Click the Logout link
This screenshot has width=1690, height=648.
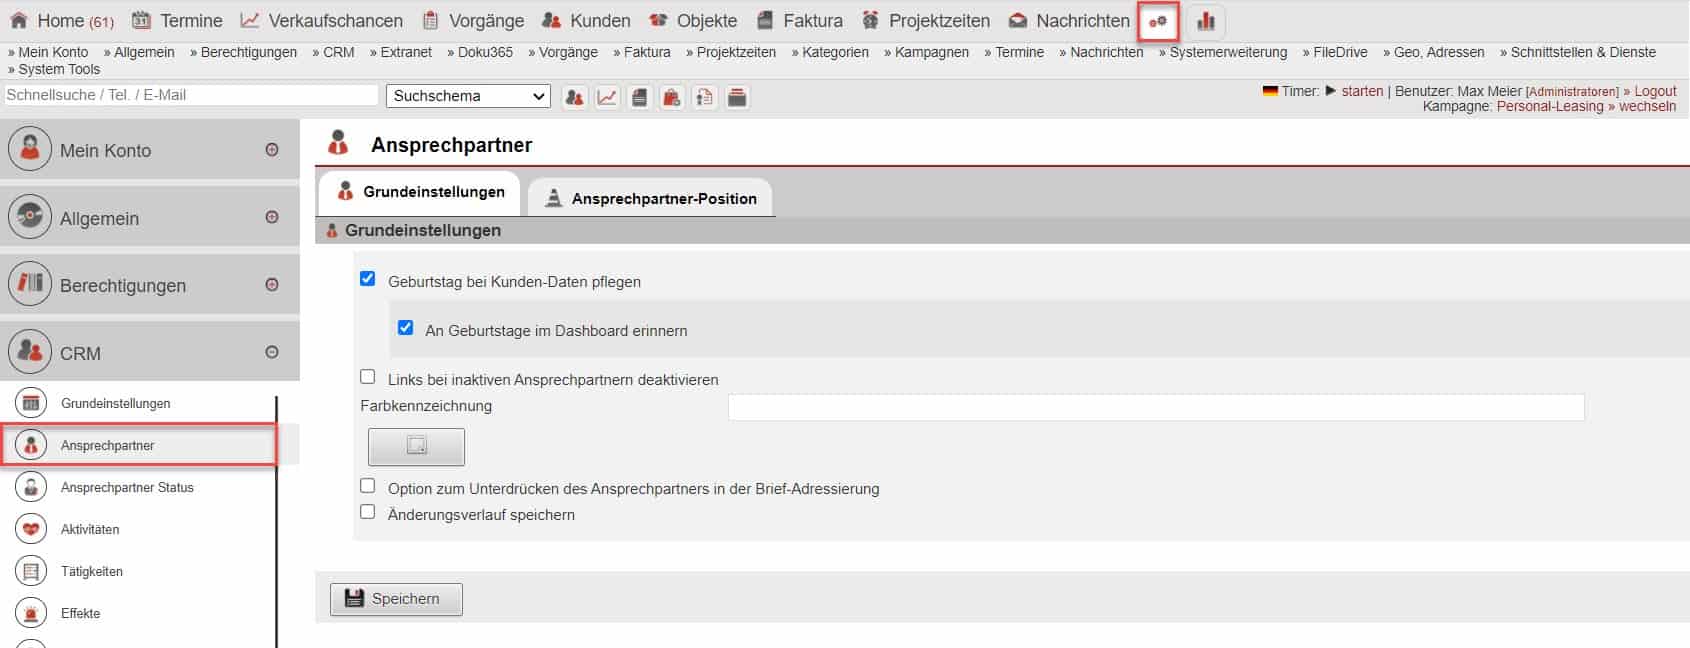click(x=1655, y=91)
